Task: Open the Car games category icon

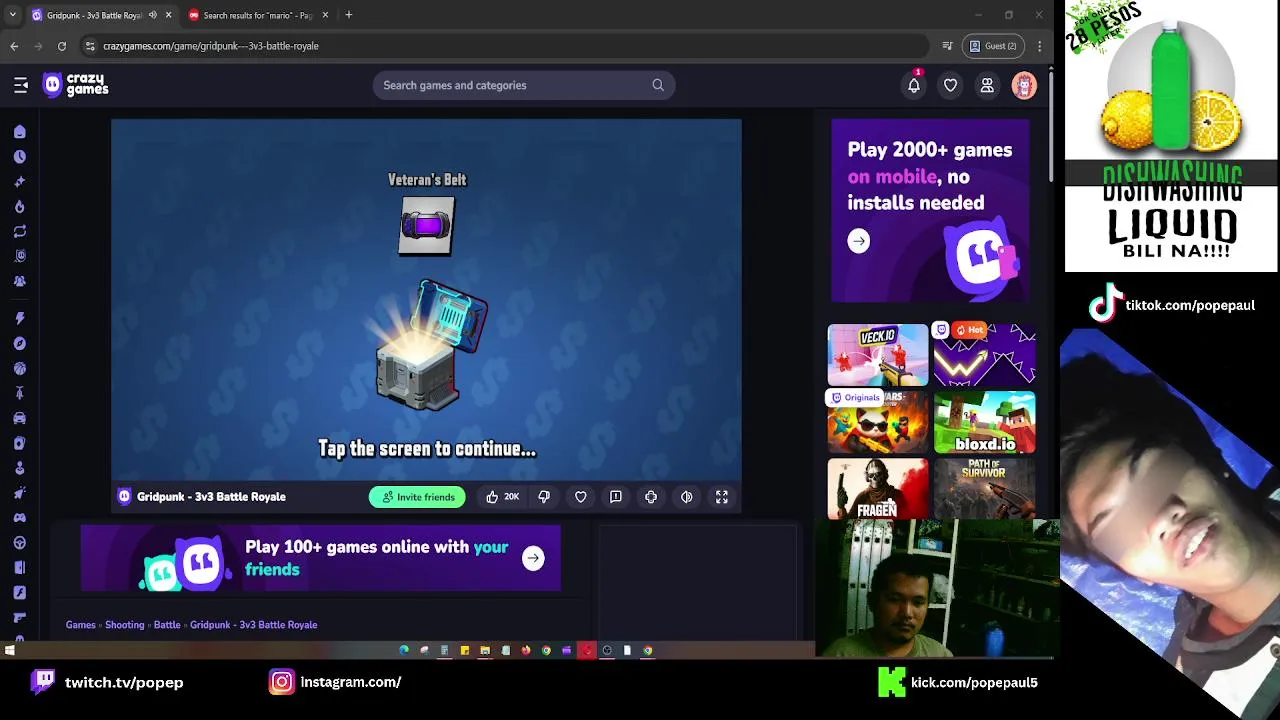Action: click(19, 418)
